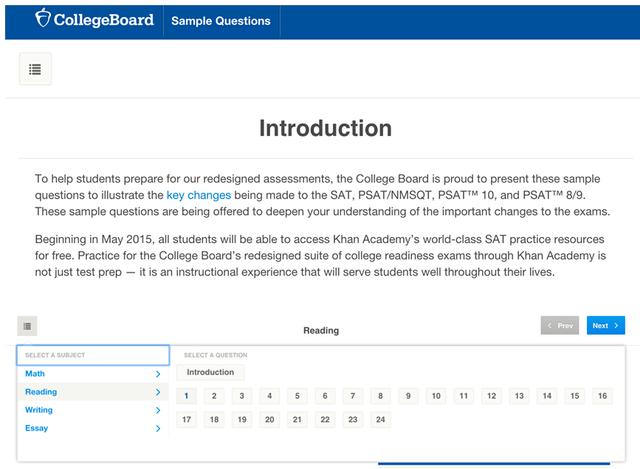Click the small gray list icon beside Reading
Screen dimensions: 640x469
coord(27,326)
